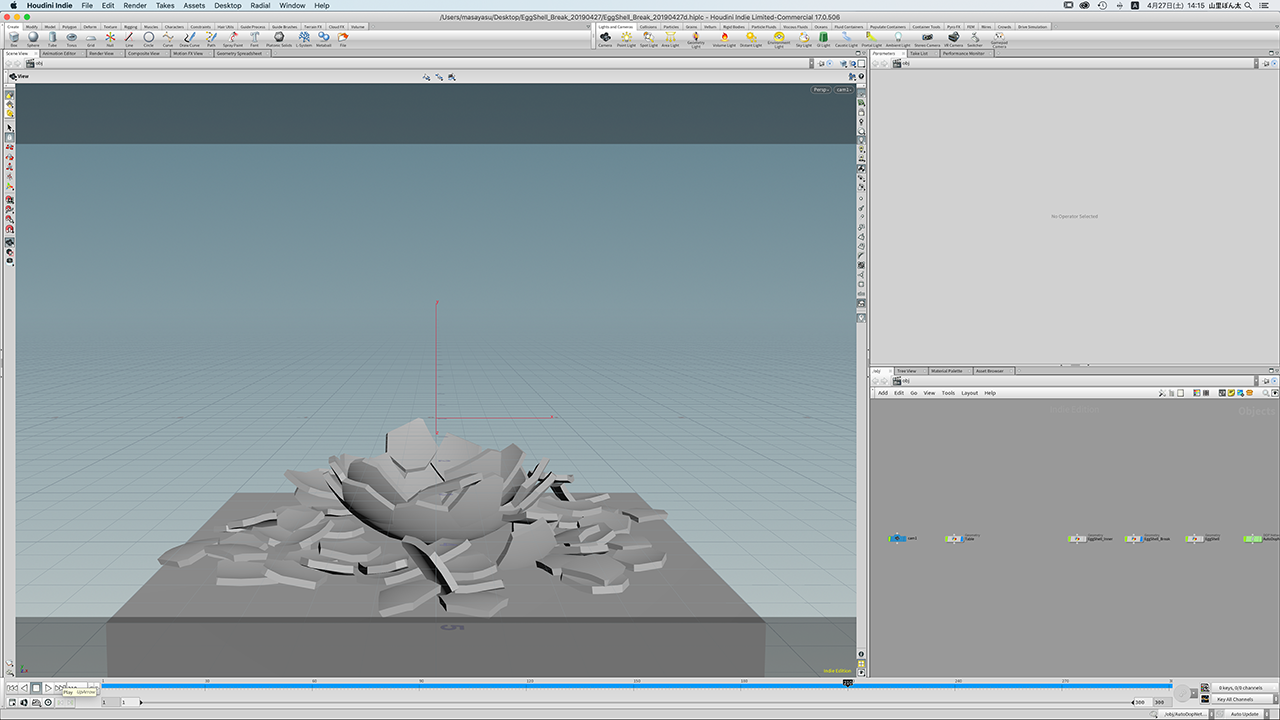Select the Torus shelf tool
1280x720 pixels.
click(x=71, y=39)
